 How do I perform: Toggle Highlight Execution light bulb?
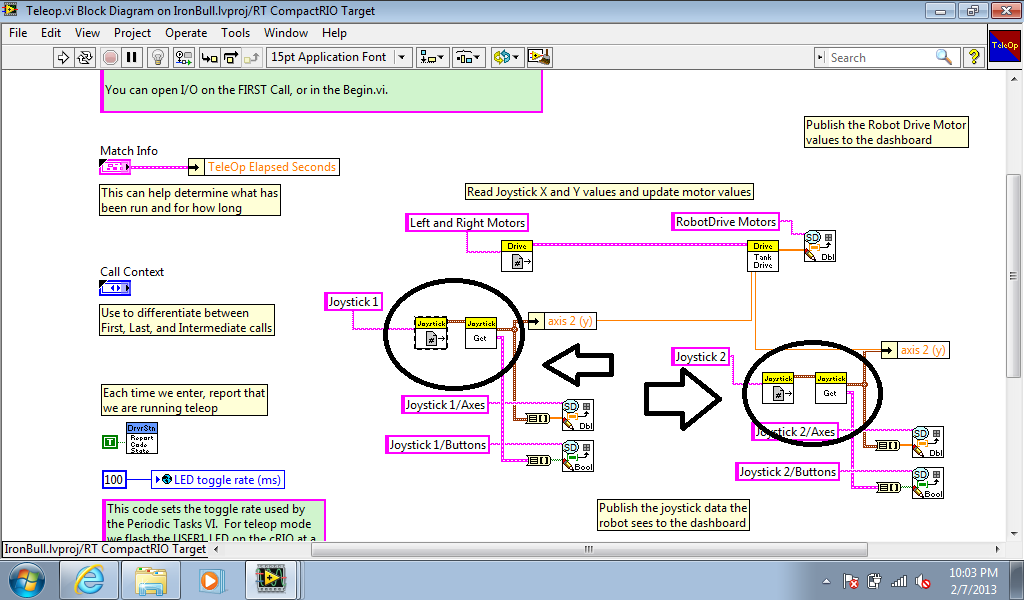tap(157, 57)
